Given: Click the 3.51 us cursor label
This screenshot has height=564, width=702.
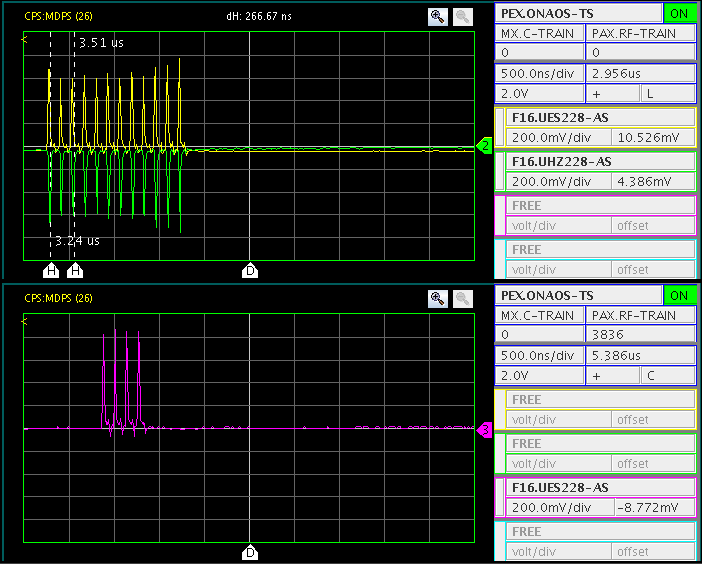Looking at the screenshot, I should pyautogui.click(x=101, y=43).
